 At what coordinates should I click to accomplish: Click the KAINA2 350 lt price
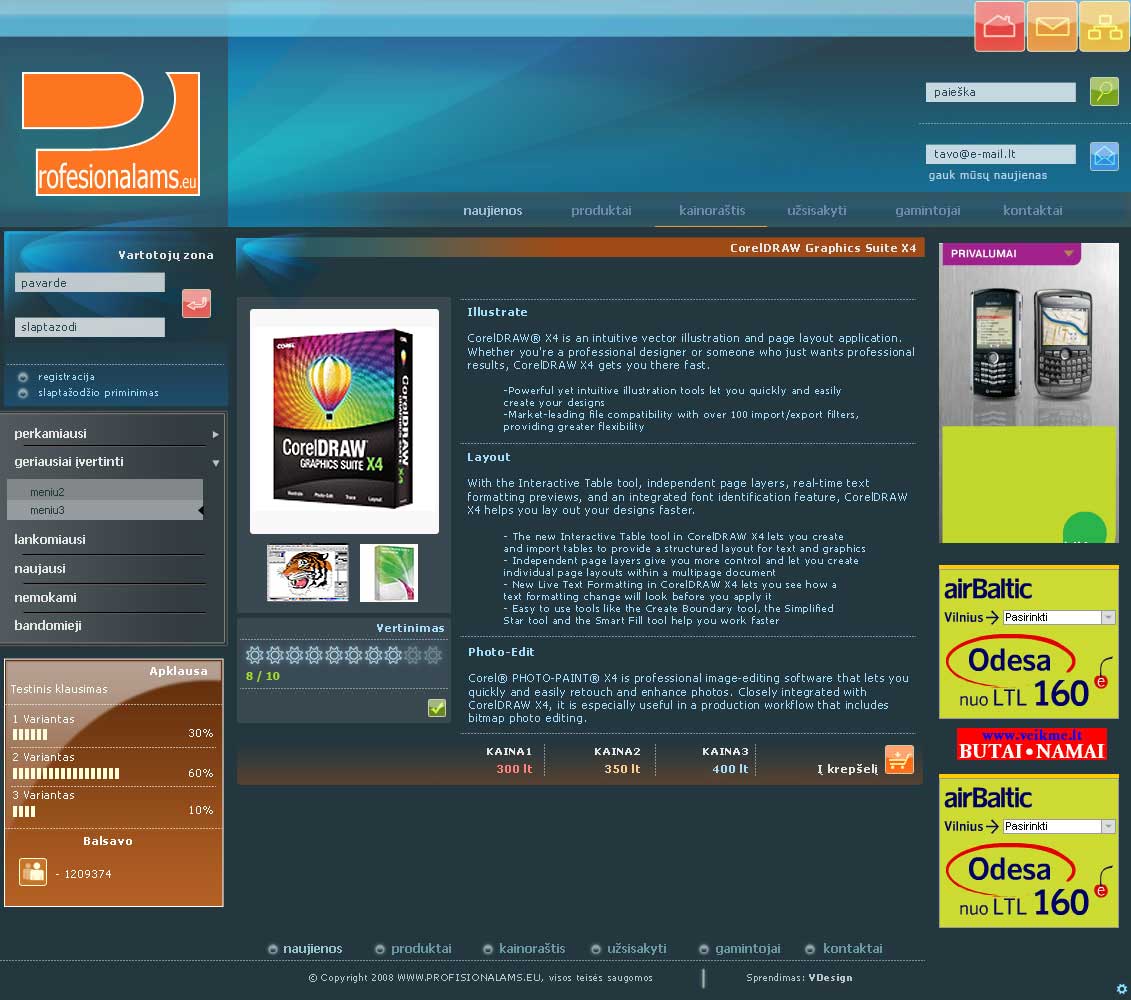pyautogui.click(x=622, y=769)
